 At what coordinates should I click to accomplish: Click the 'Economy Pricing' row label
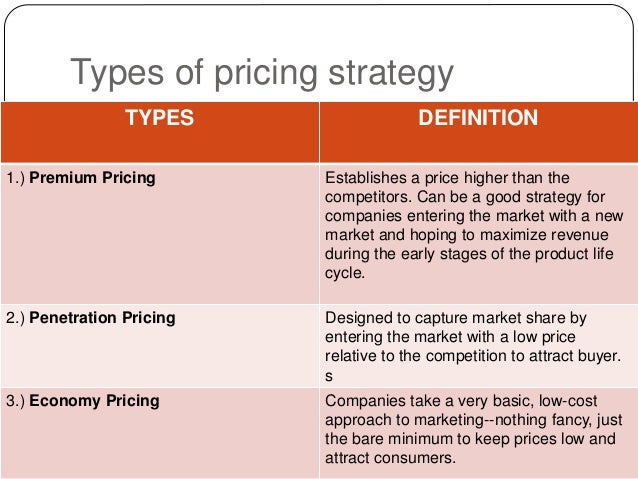click(x=94, y=401)
